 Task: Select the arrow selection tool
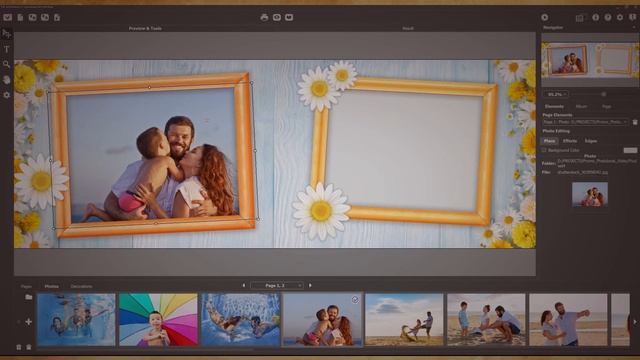click(x=7, y=34)
